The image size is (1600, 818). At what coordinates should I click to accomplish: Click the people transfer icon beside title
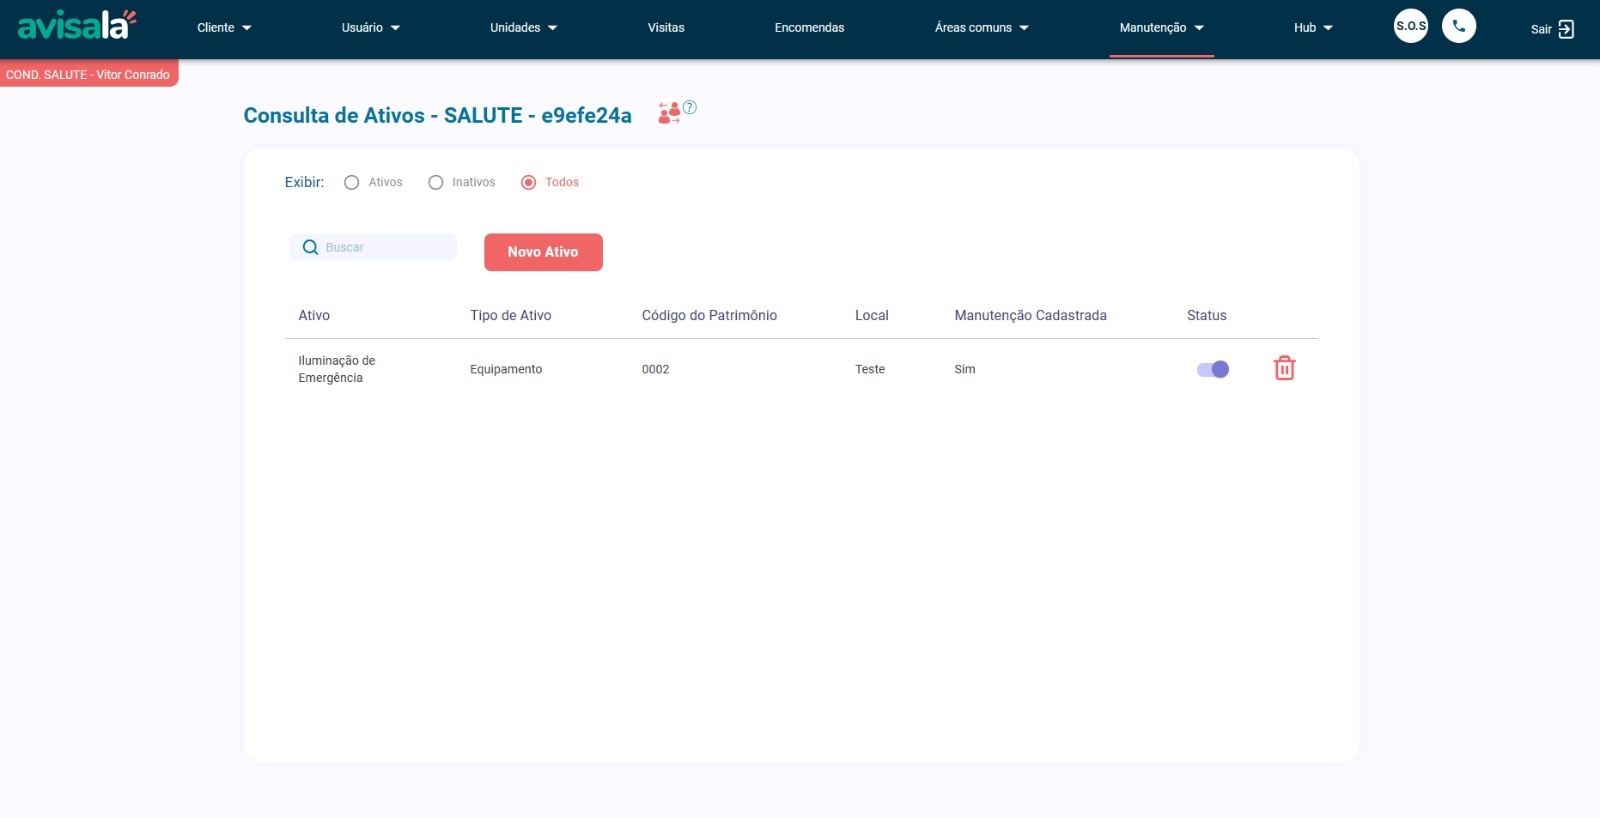pyautogui.click(x=668, y=113)
